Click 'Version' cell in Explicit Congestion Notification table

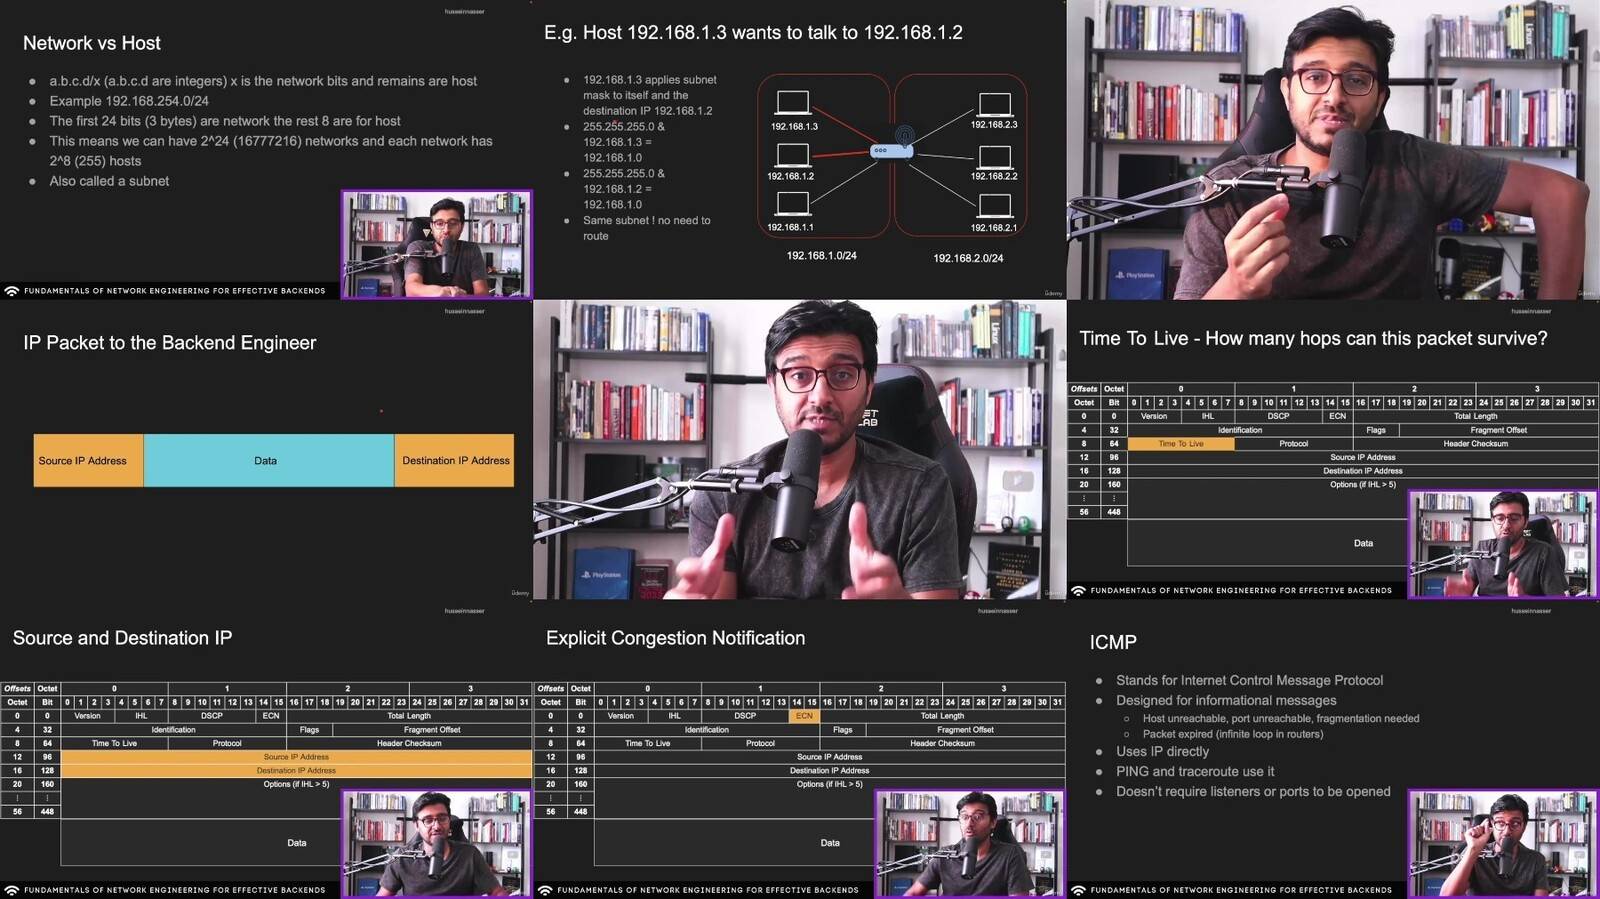pyautogui.click(x=620, y=716)
